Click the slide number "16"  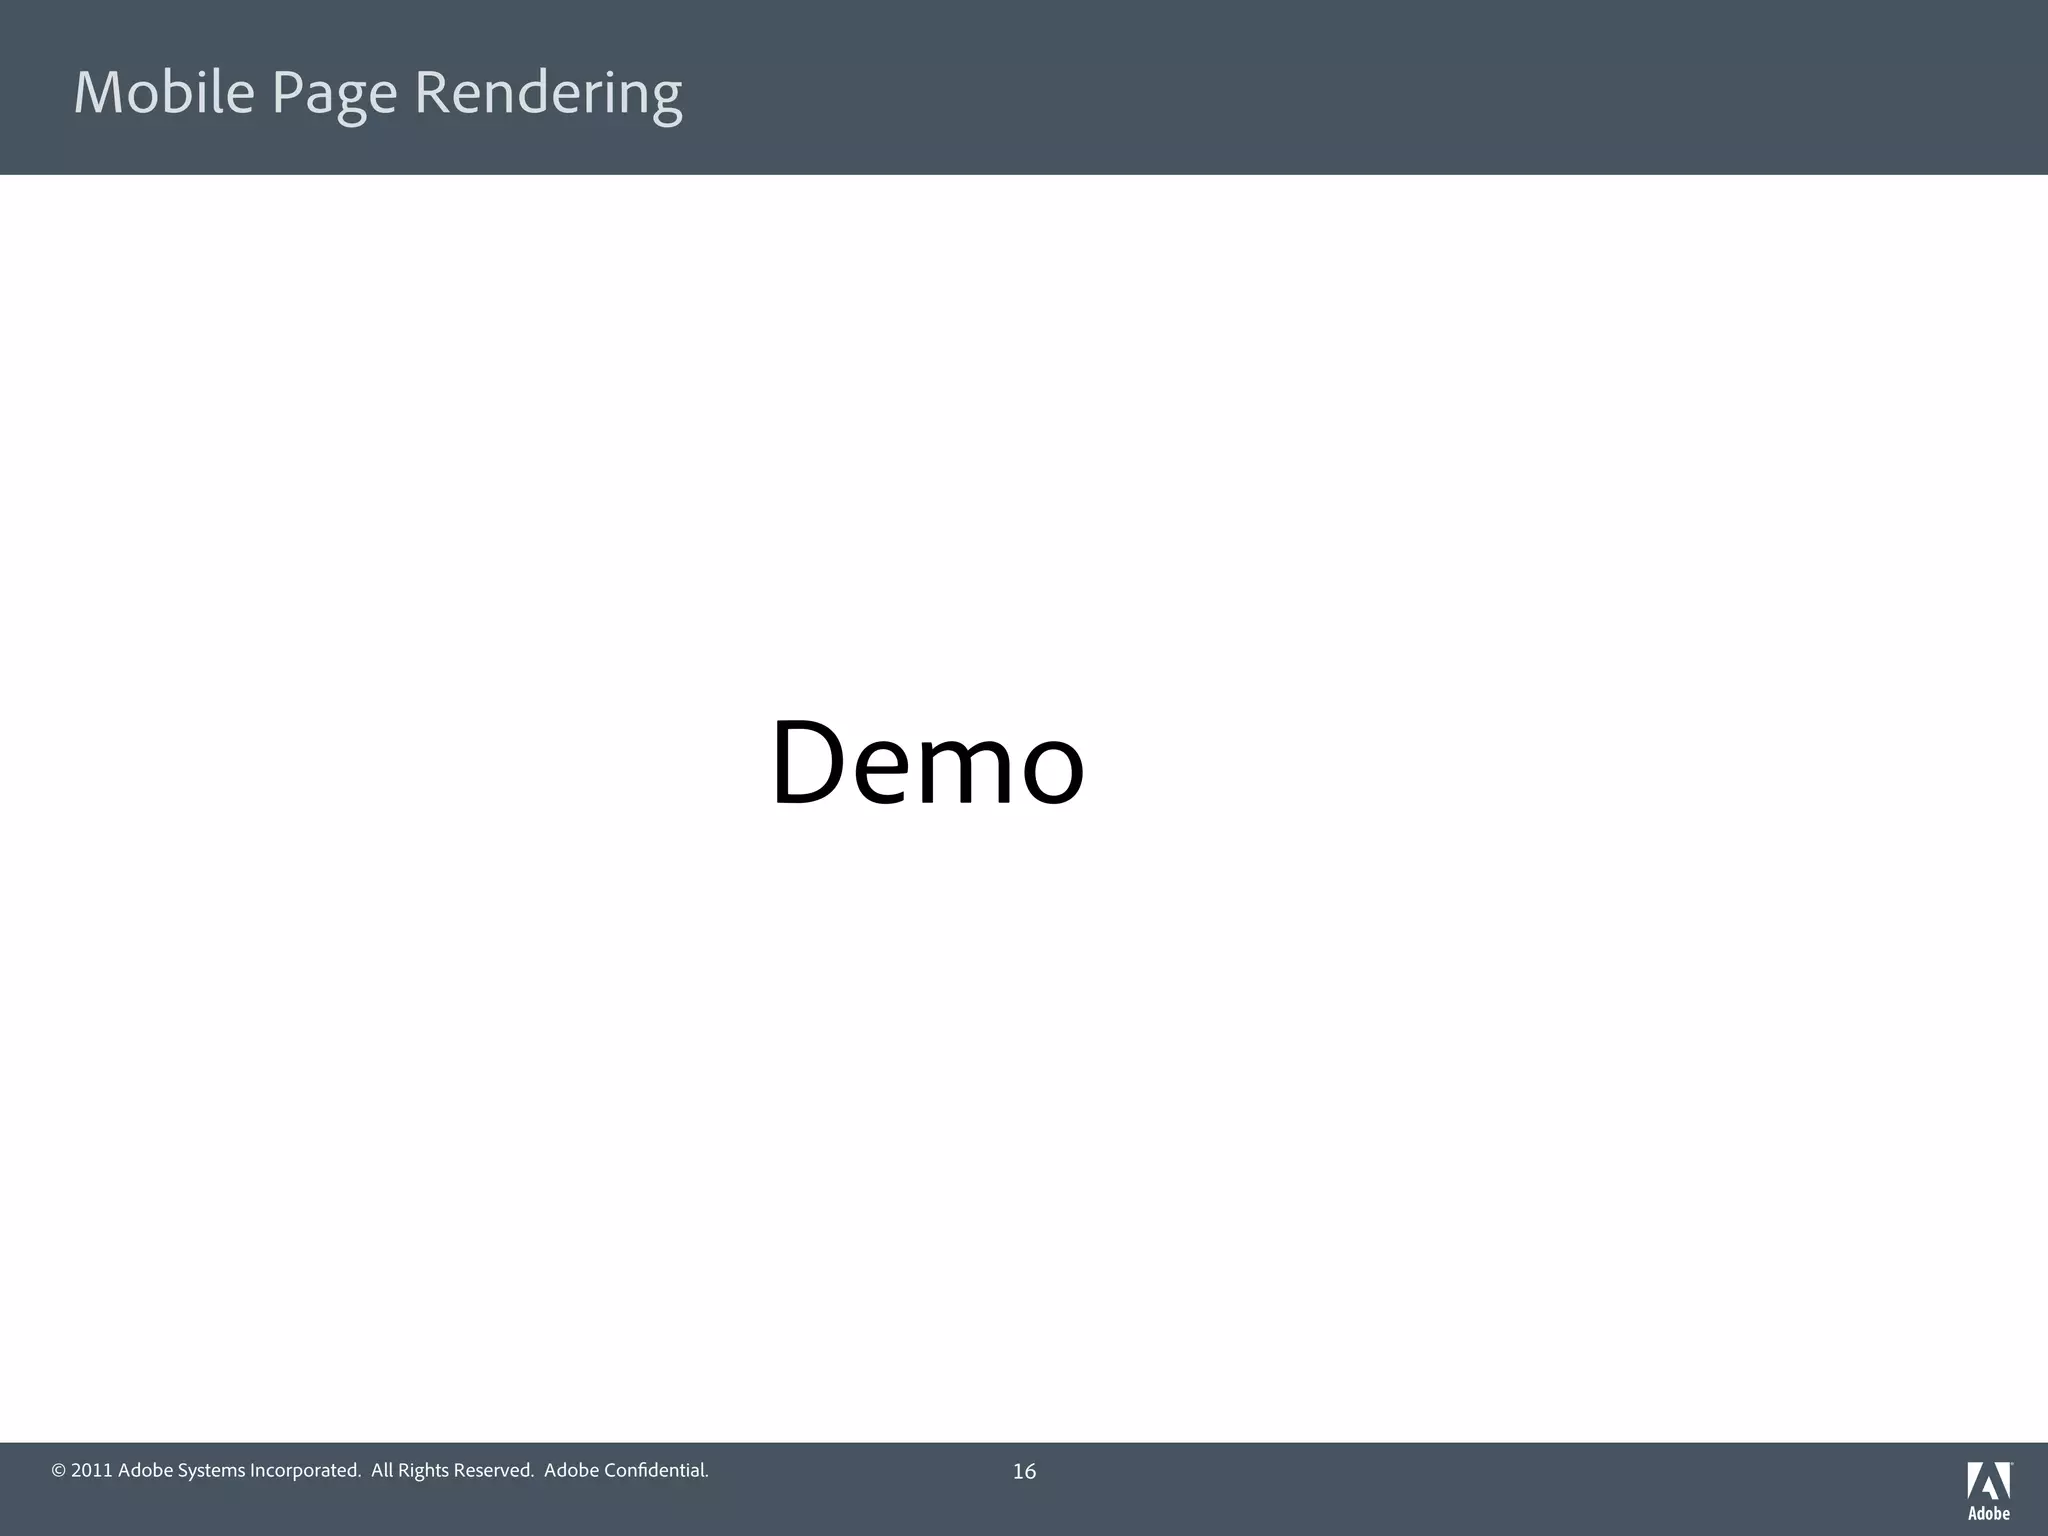pyautogui.click(x=1024, y=1471)
